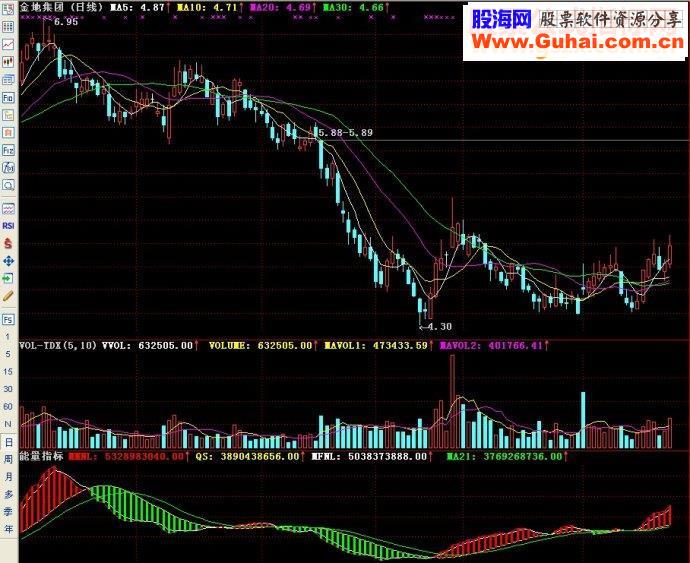Screen dimensions: 690x563
Task: Select the candlestick chart icon
Action: pos(8,62)
